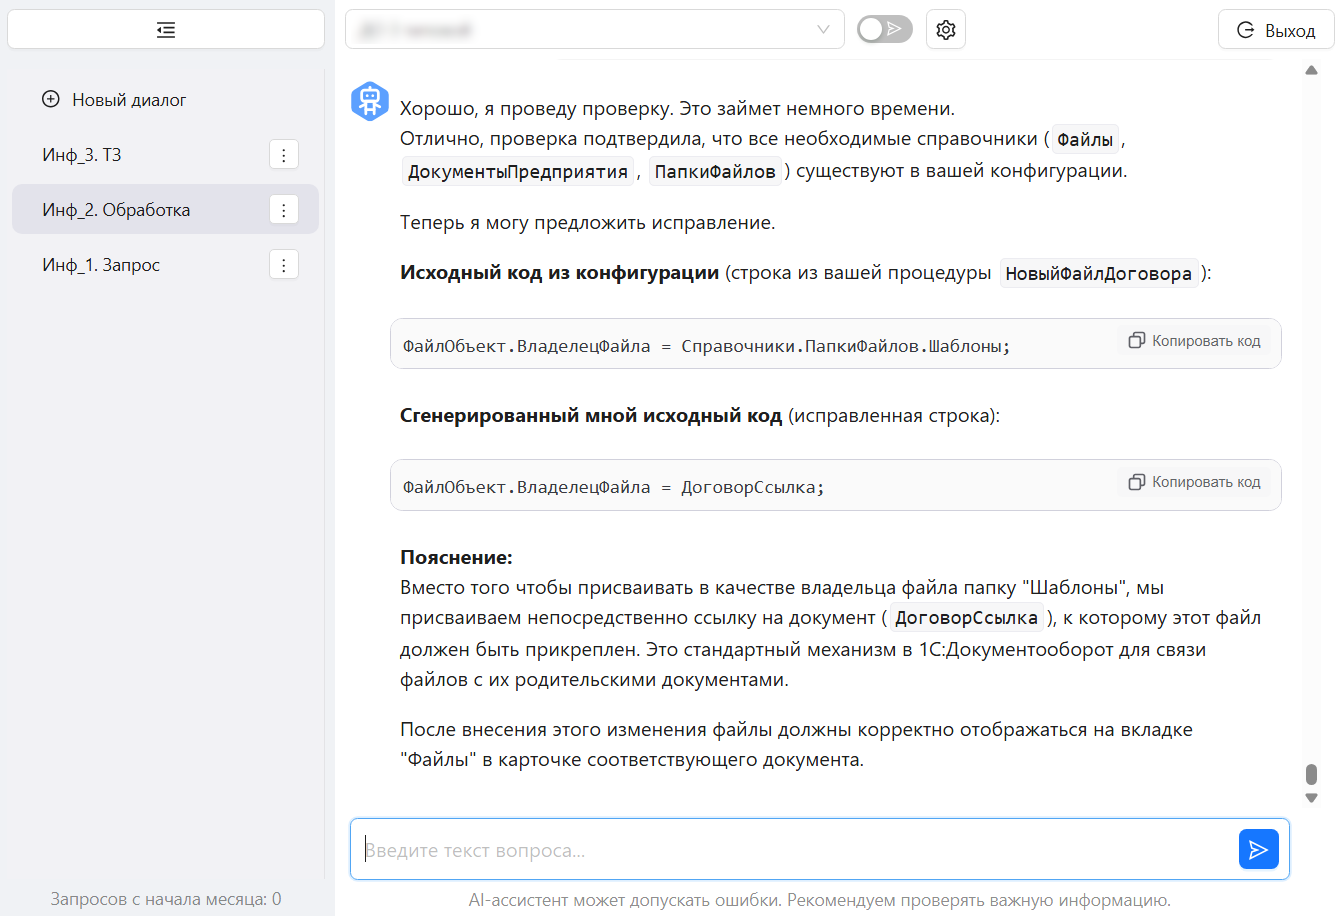Open the three-dot menu for Инф_3. ТЗ
The image size is (1341, 916).
tap(284, 154)
